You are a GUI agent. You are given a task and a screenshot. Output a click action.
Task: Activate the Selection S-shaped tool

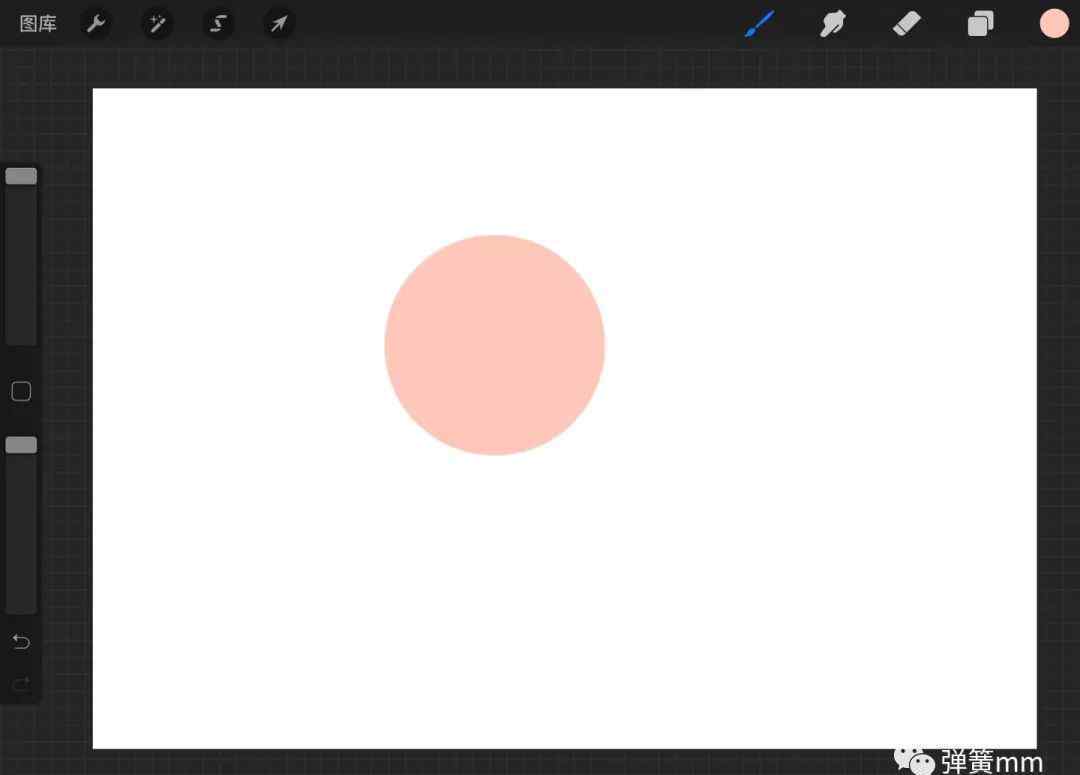click(218, 24)
